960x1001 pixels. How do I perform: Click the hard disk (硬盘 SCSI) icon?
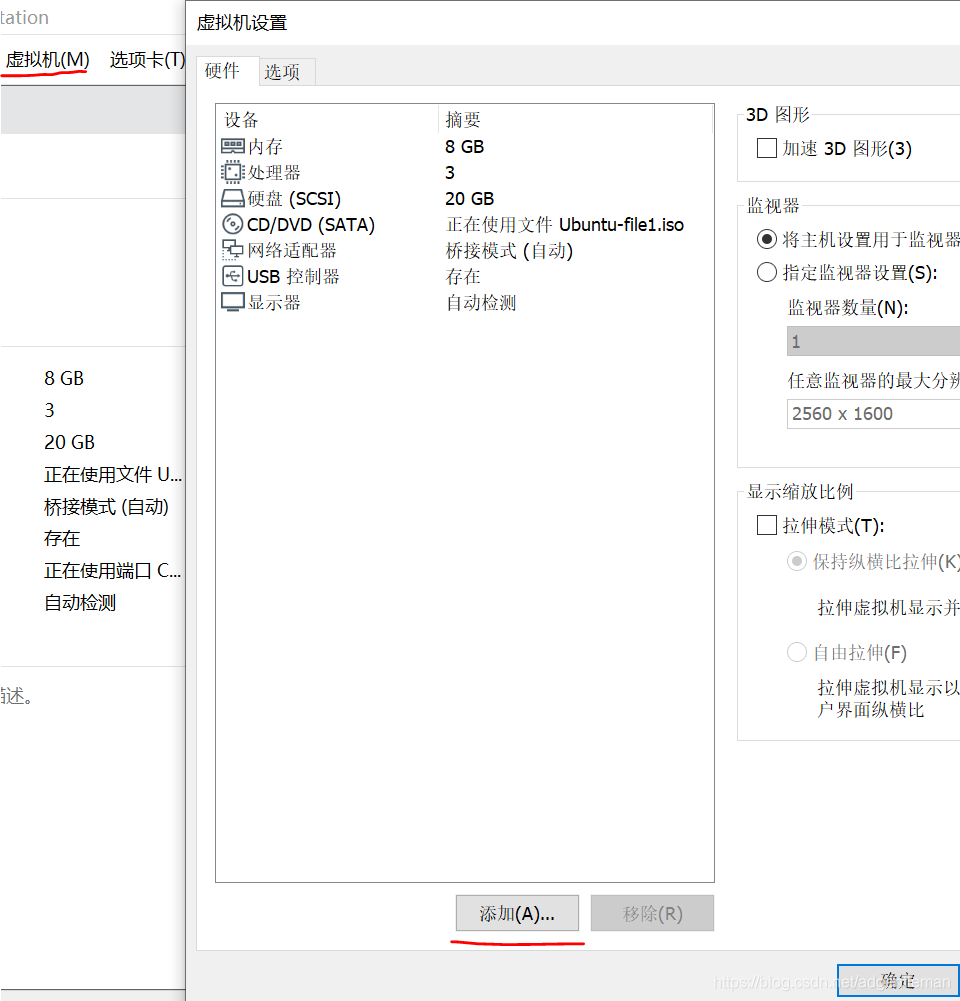pos(232,199)
